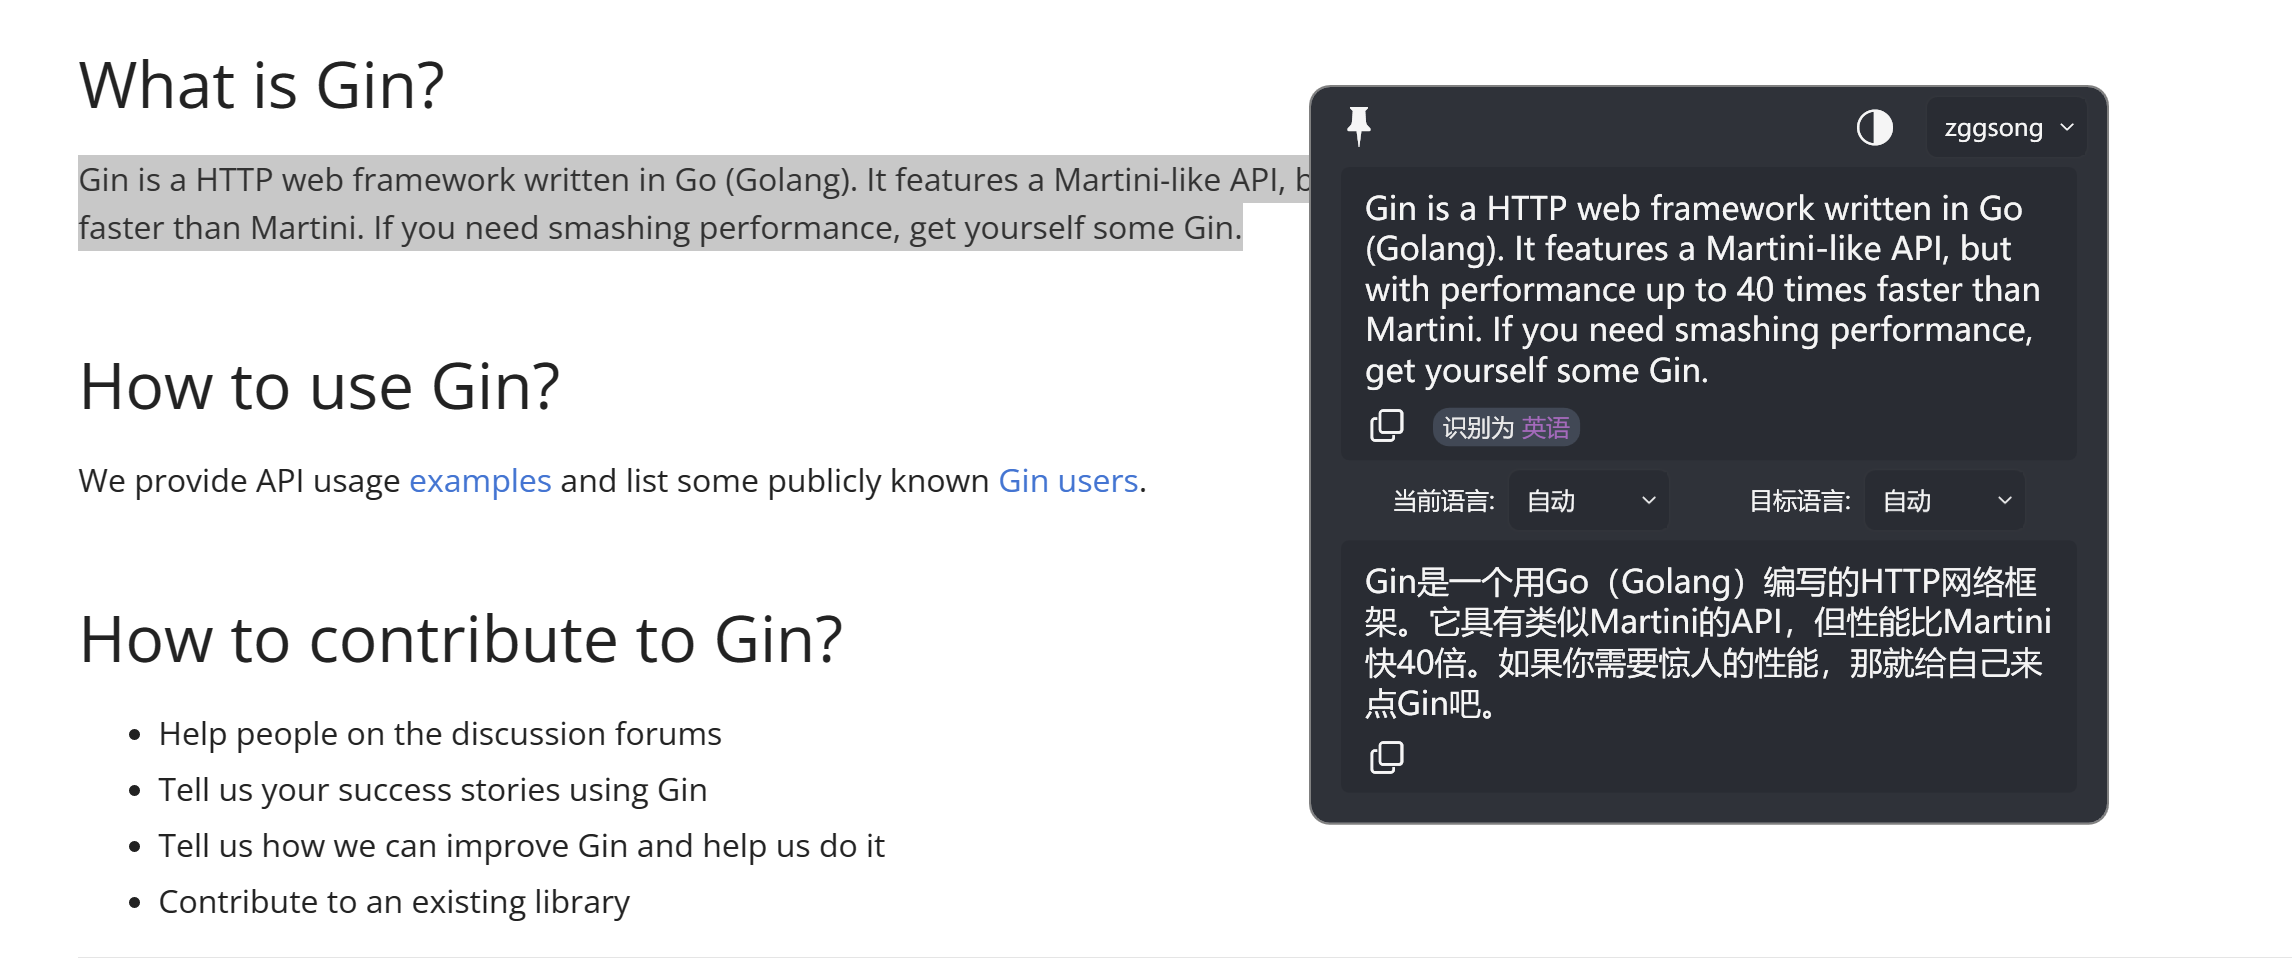
Task: Copy the translated Chinese text
Action: 1386,758
